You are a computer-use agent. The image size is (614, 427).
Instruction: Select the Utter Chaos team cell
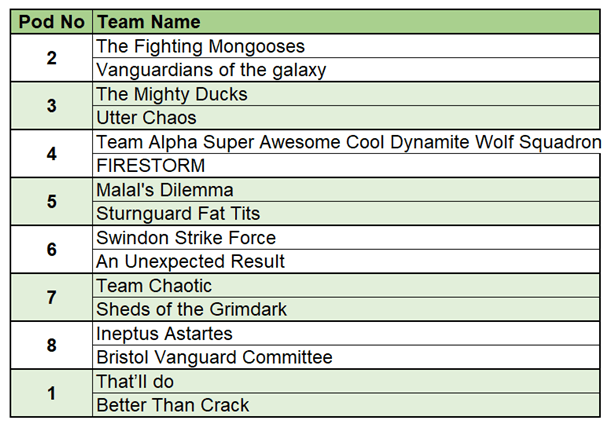(146, 118)
